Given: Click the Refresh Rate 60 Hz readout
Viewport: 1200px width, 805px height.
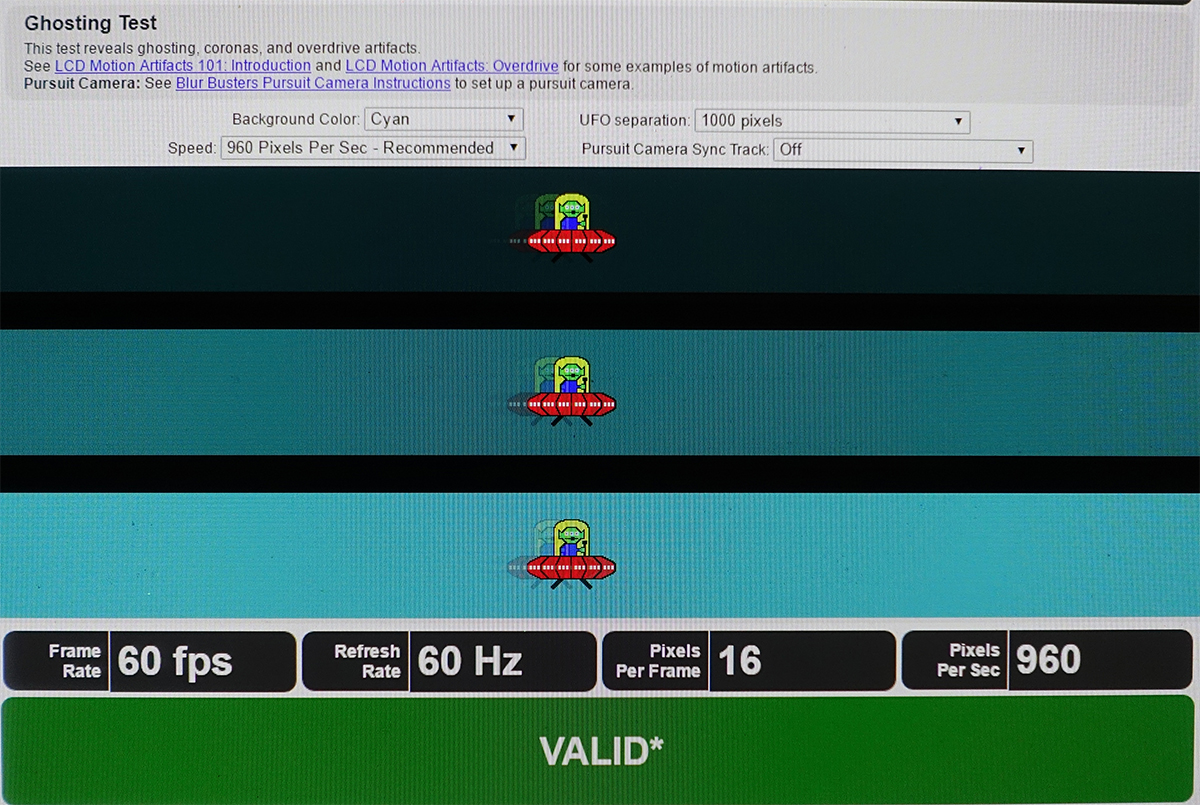Looking at the screenshot, I should 449,661.
